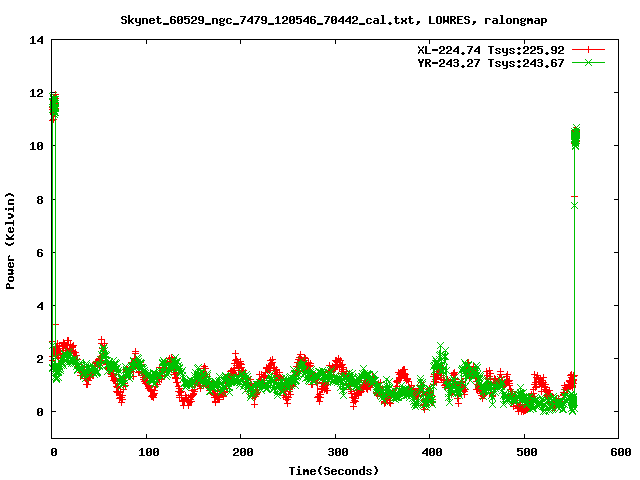Click the end calibration cluster near 10 Kelvin
640x480 pixels.
pyautogui.click(x=575, y=137)
